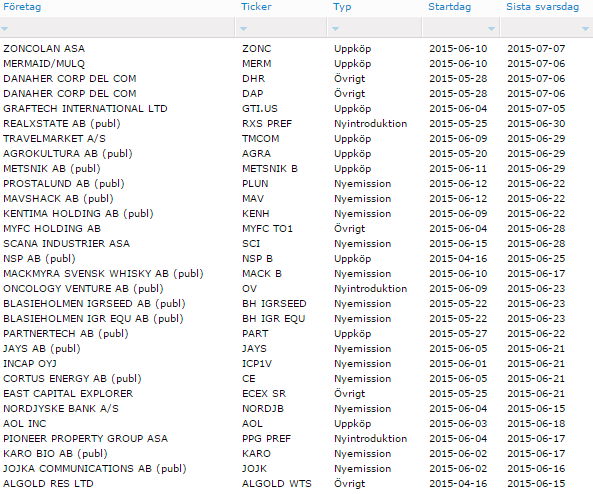The width and height of the screenshot is (593, 494).
Task: Click the NSP B ticker
Action: pyautogui.click(x=258, y=259)
